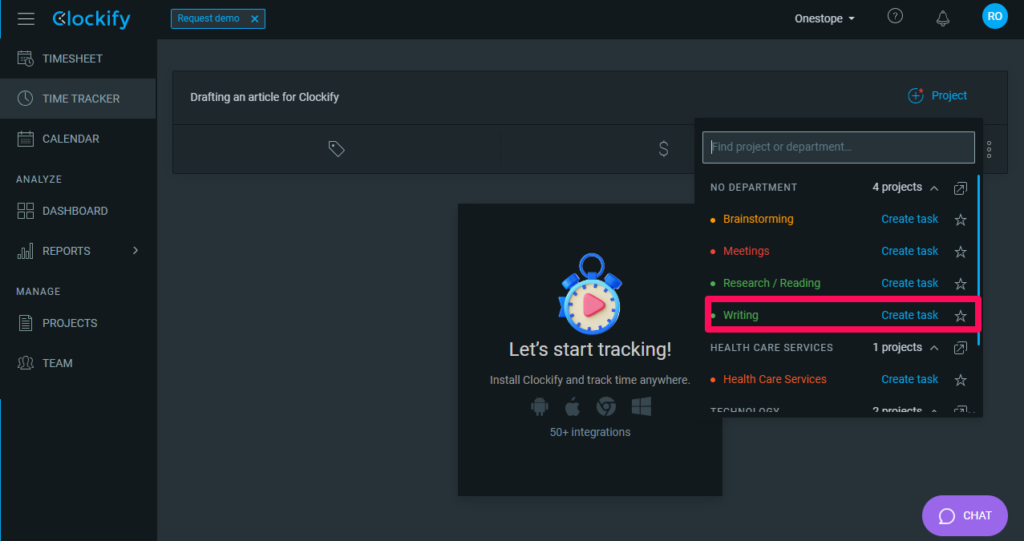Create task for Brainstorming
1024x541 pixels.
pos(909,219)
